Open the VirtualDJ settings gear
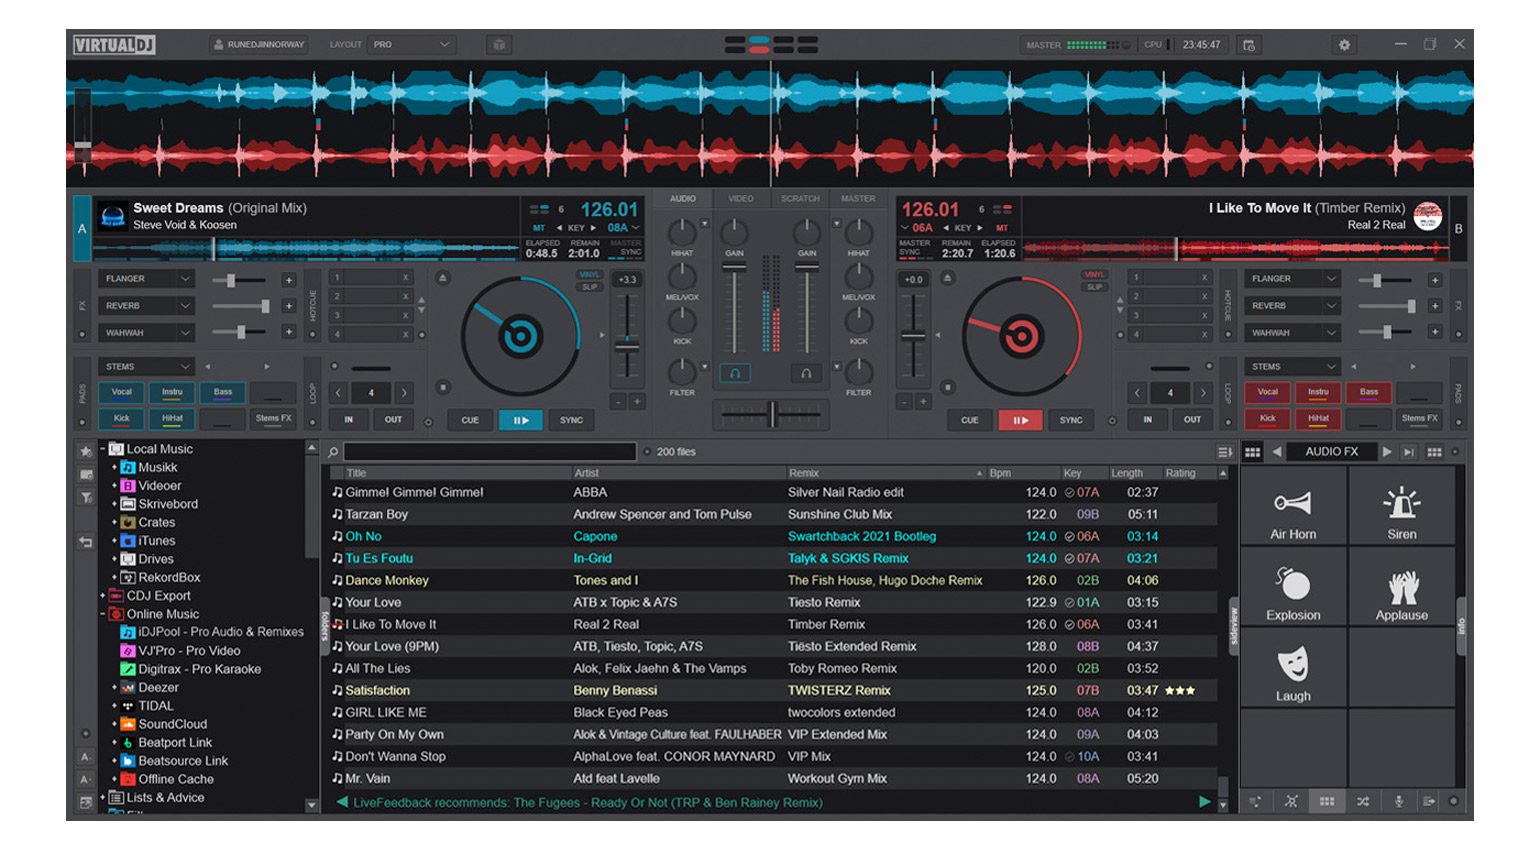 (1345, 45)
